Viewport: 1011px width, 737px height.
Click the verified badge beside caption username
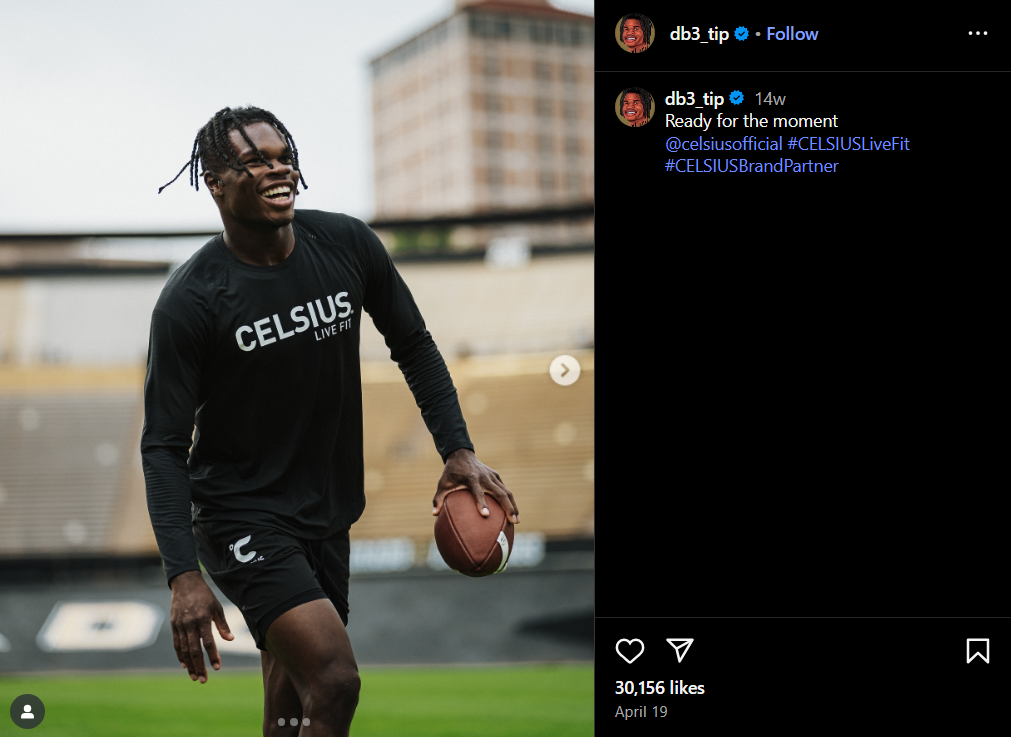point(737,98)
